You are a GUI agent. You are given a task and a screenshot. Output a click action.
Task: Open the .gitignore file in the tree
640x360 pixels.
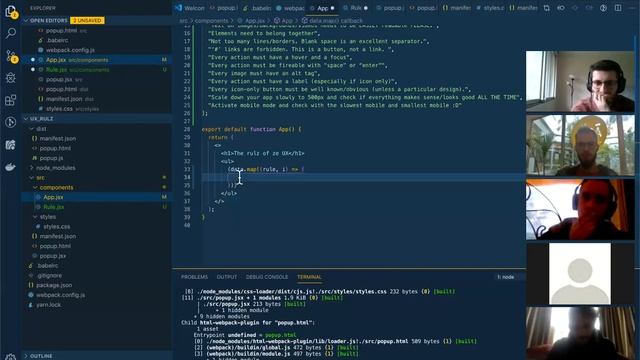(x=49, y=276)
